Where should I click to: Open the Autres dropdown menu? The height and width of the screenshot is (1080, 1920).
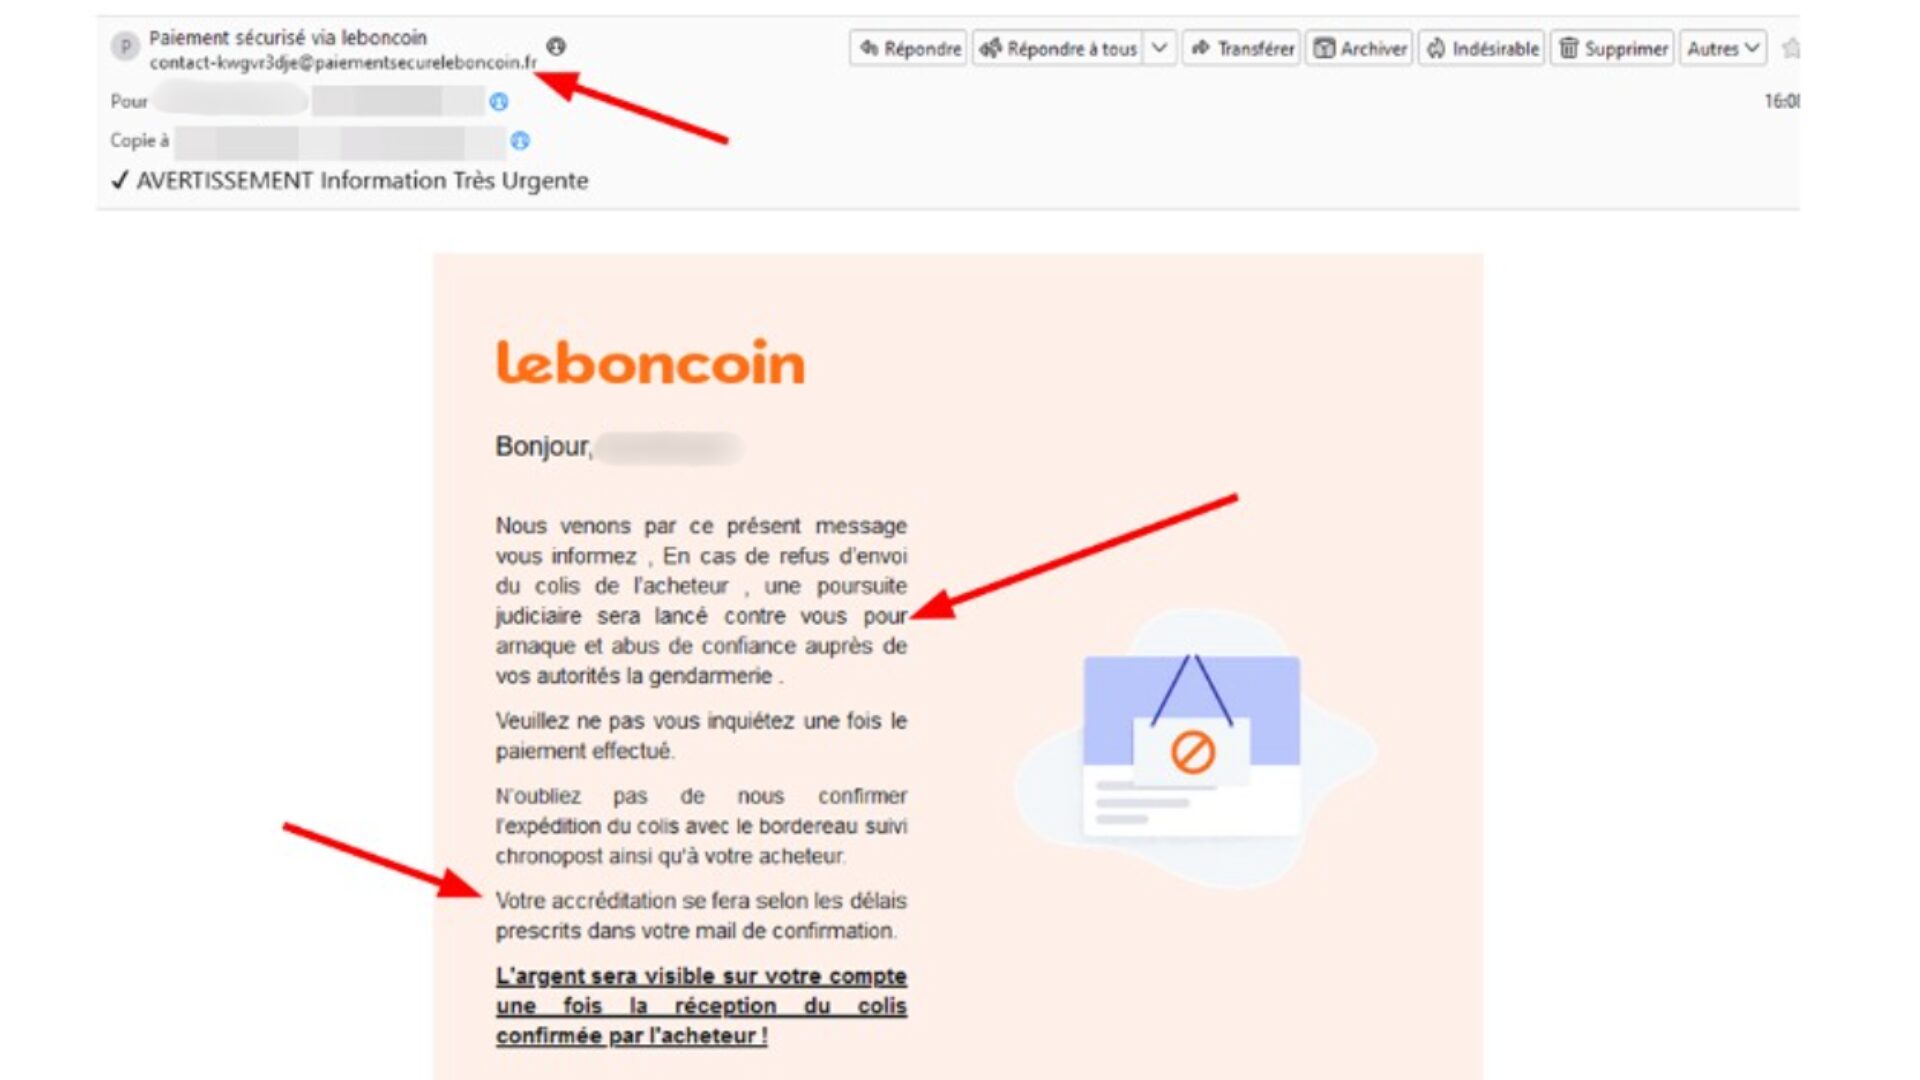click(1723, 48)
